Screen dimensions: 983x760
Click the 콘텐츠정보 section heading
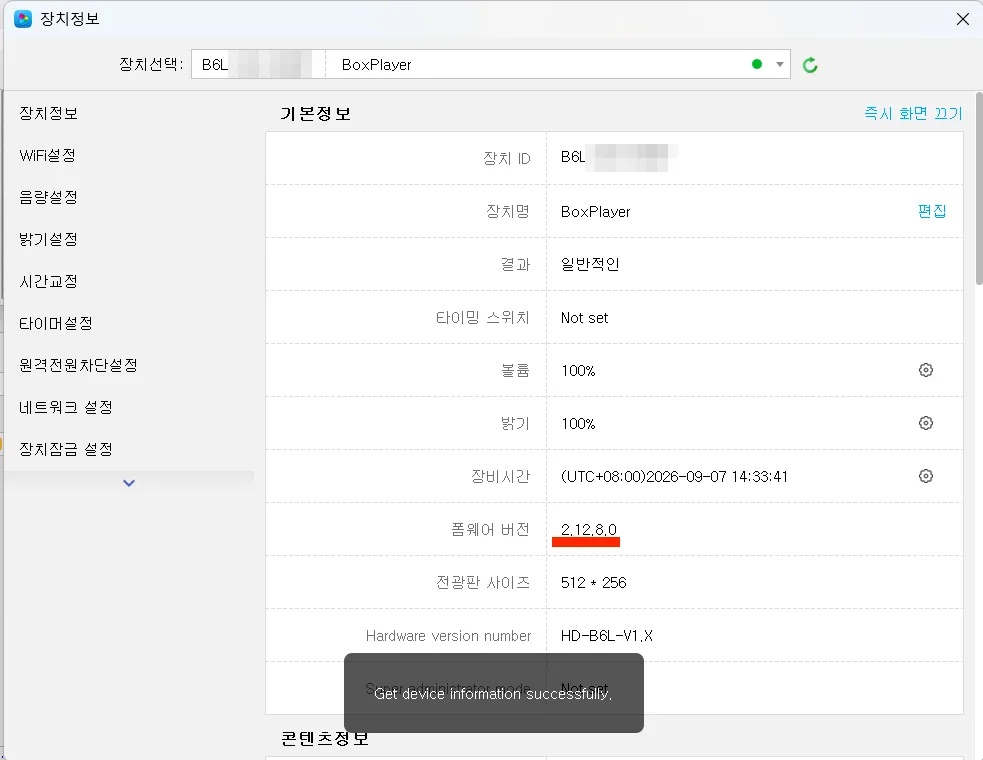coord(325,739)
